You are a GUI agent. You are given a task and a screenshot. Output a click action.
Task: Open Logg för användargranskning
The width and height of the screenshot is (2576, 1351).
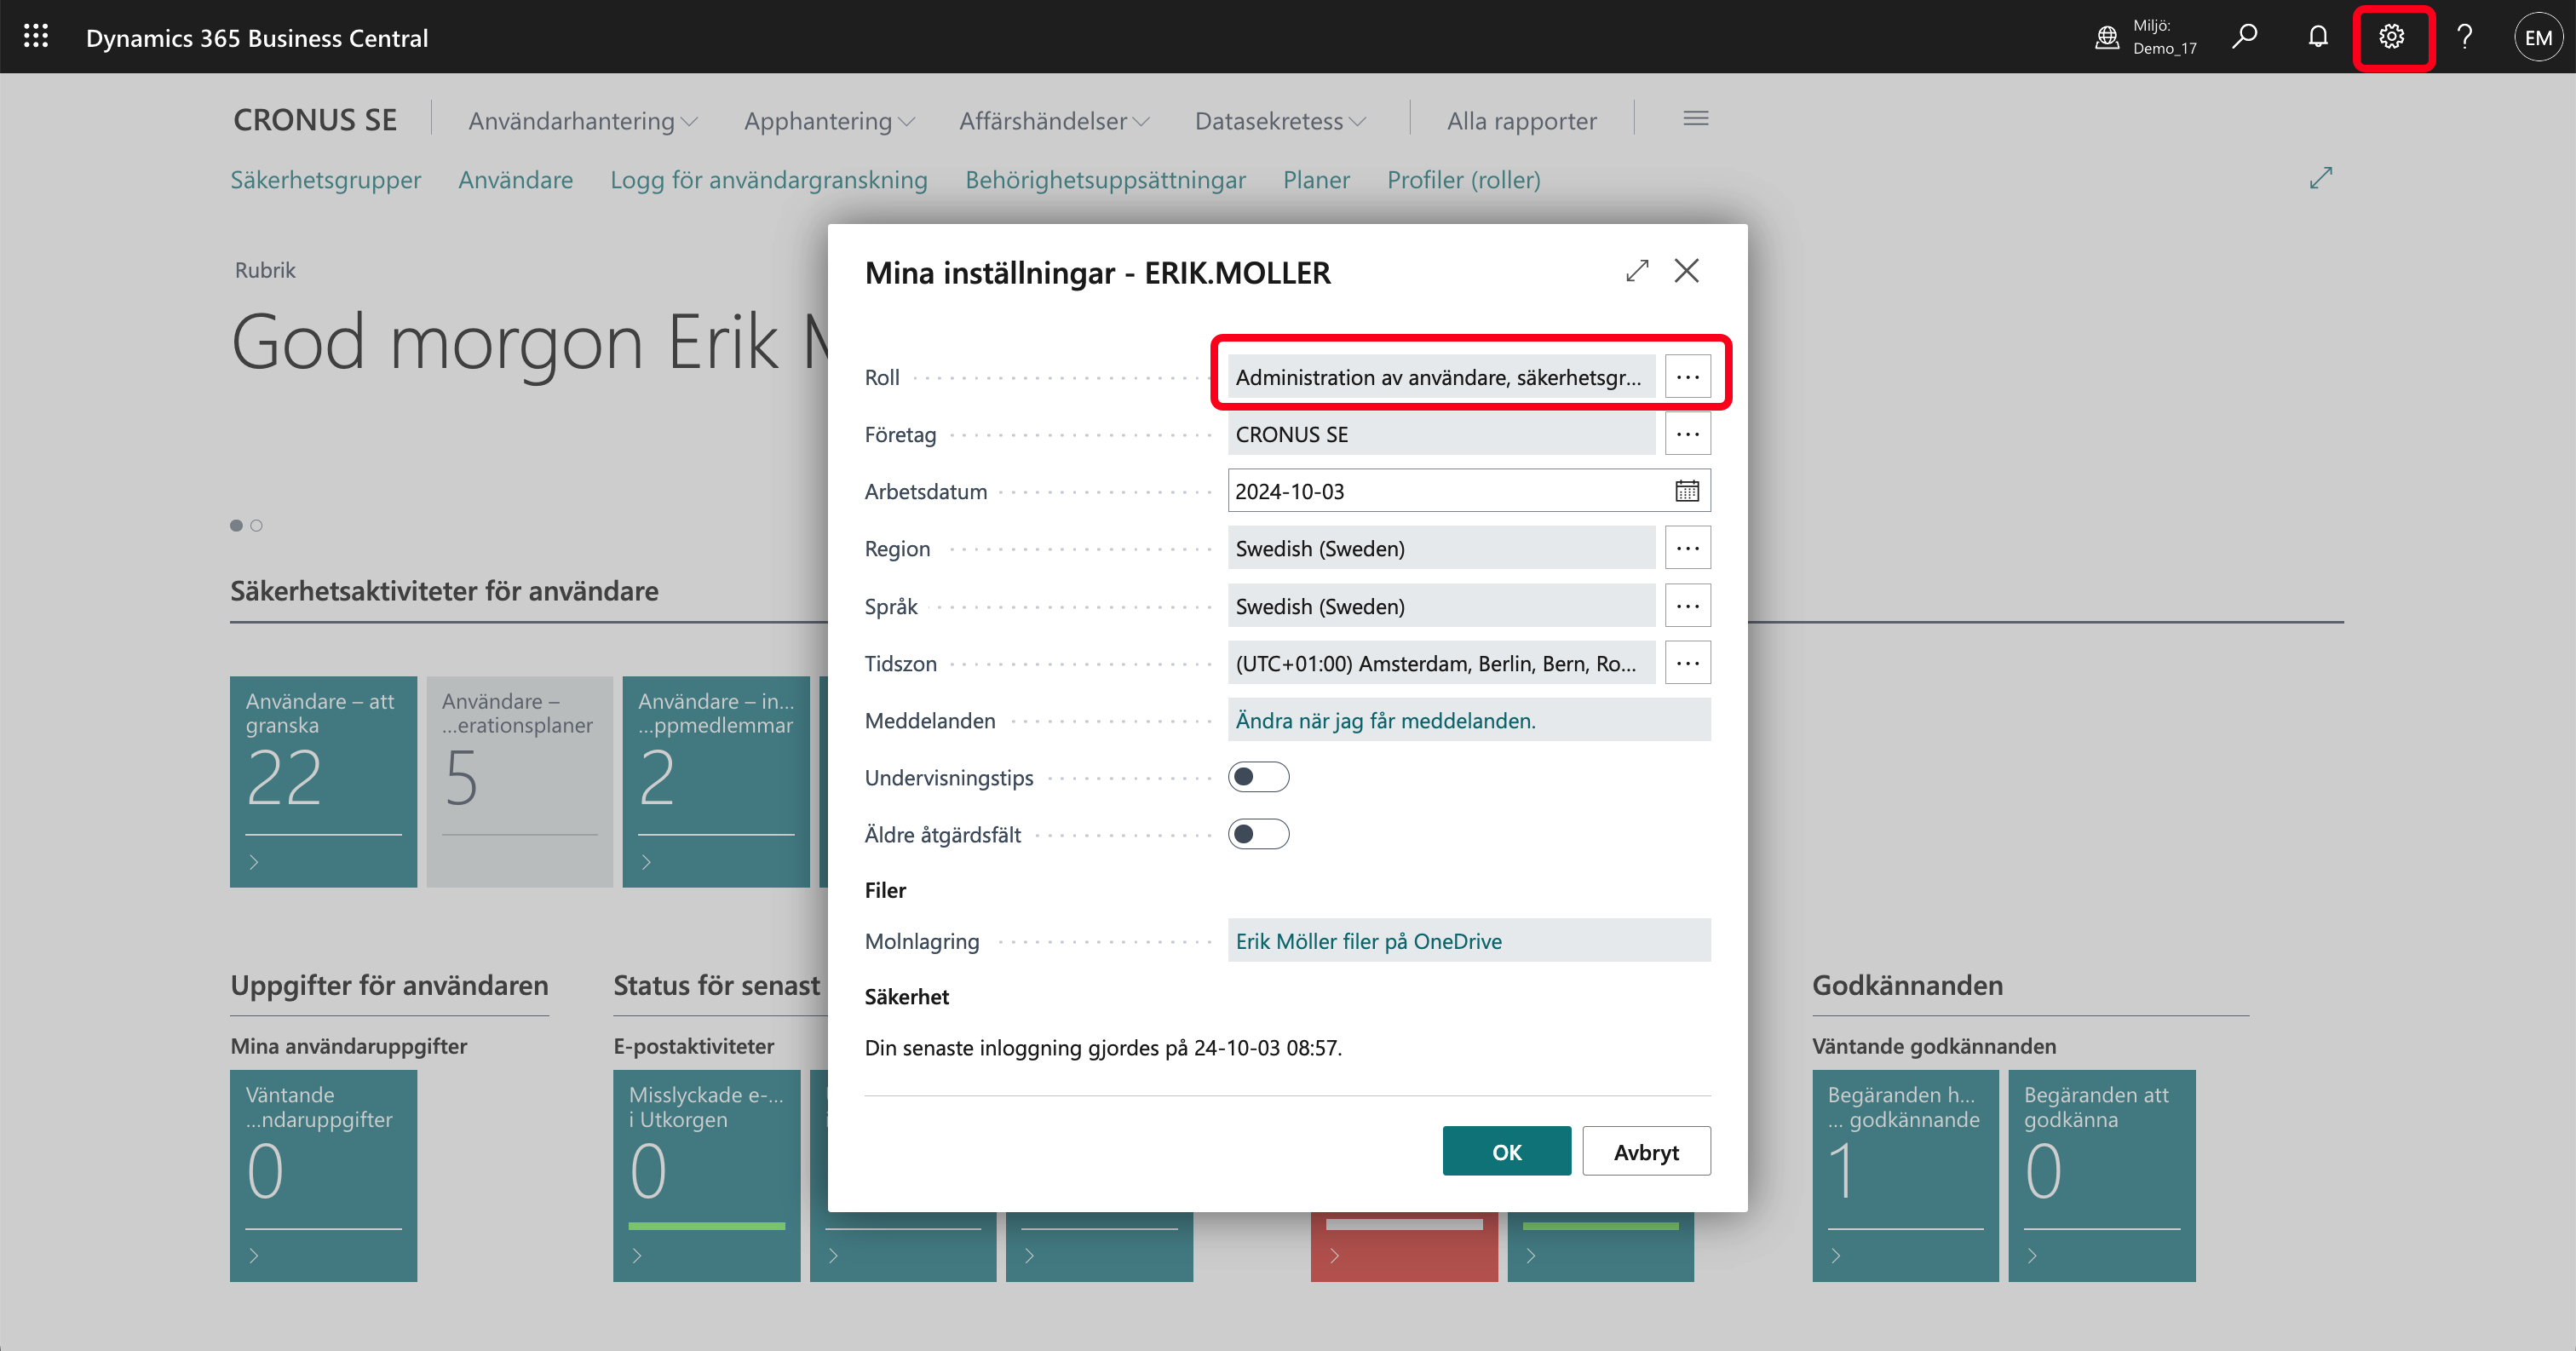click(x=769, y=180)
